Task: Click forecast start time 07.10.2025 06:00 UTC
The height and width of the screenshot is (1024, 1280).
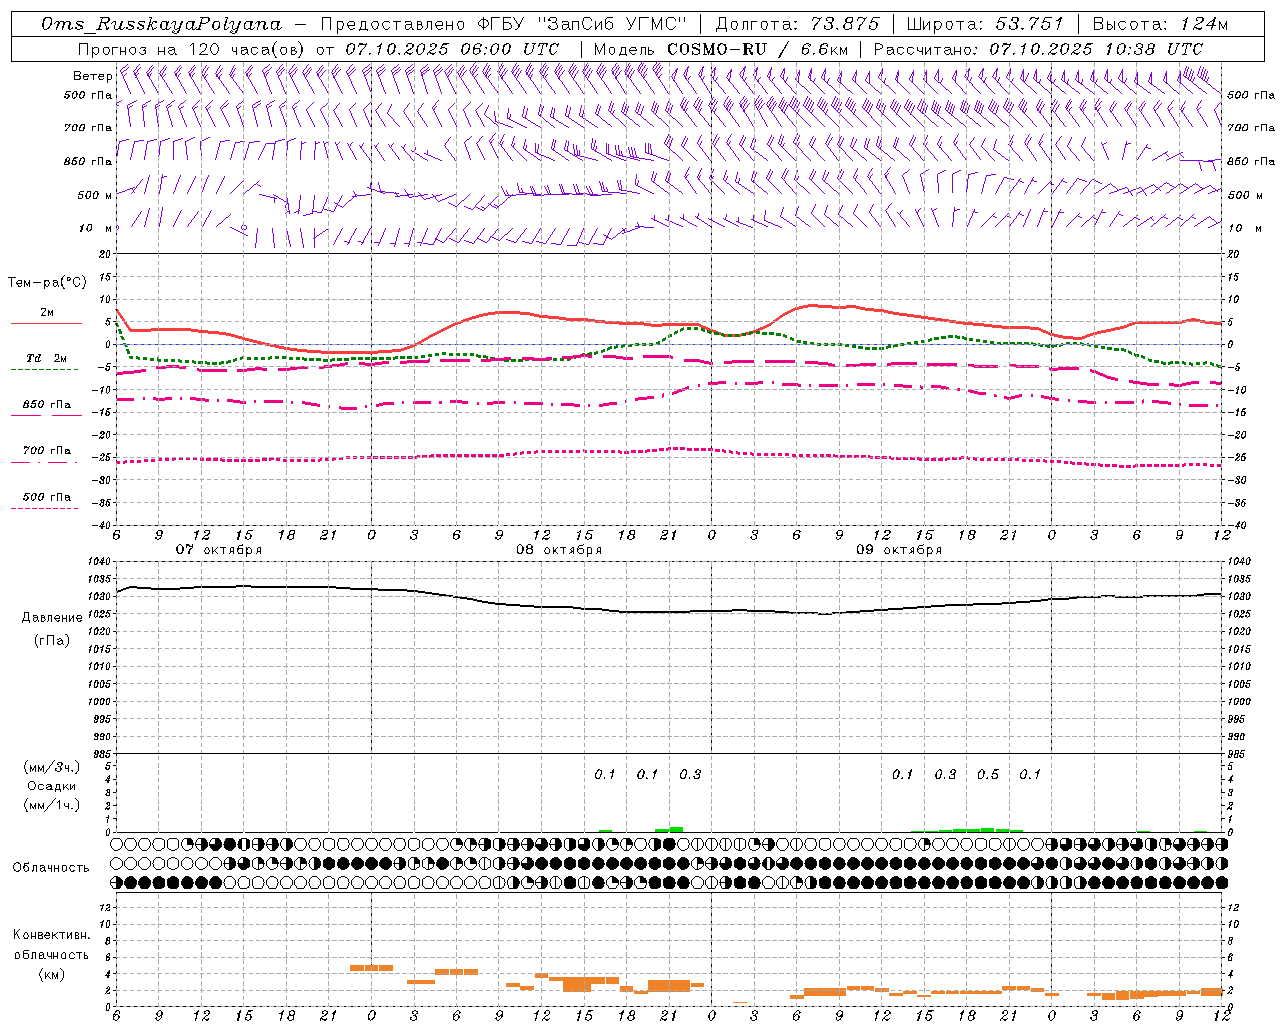Action: point(452,49)
